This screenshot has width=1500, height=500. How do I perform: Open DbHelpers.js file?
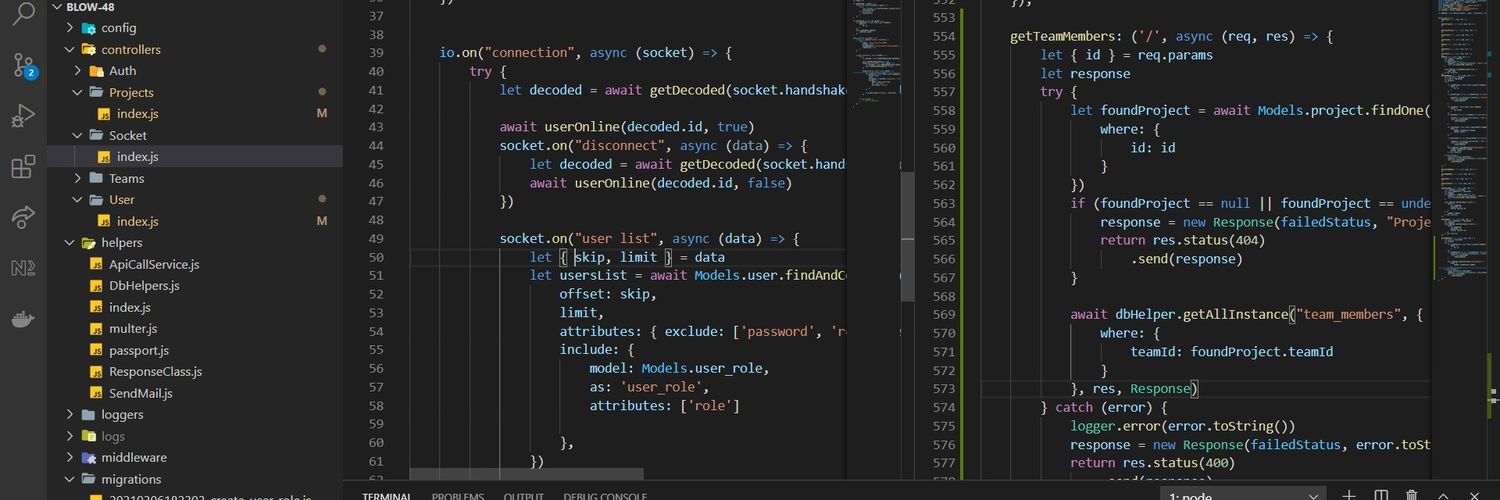(144, 285)
